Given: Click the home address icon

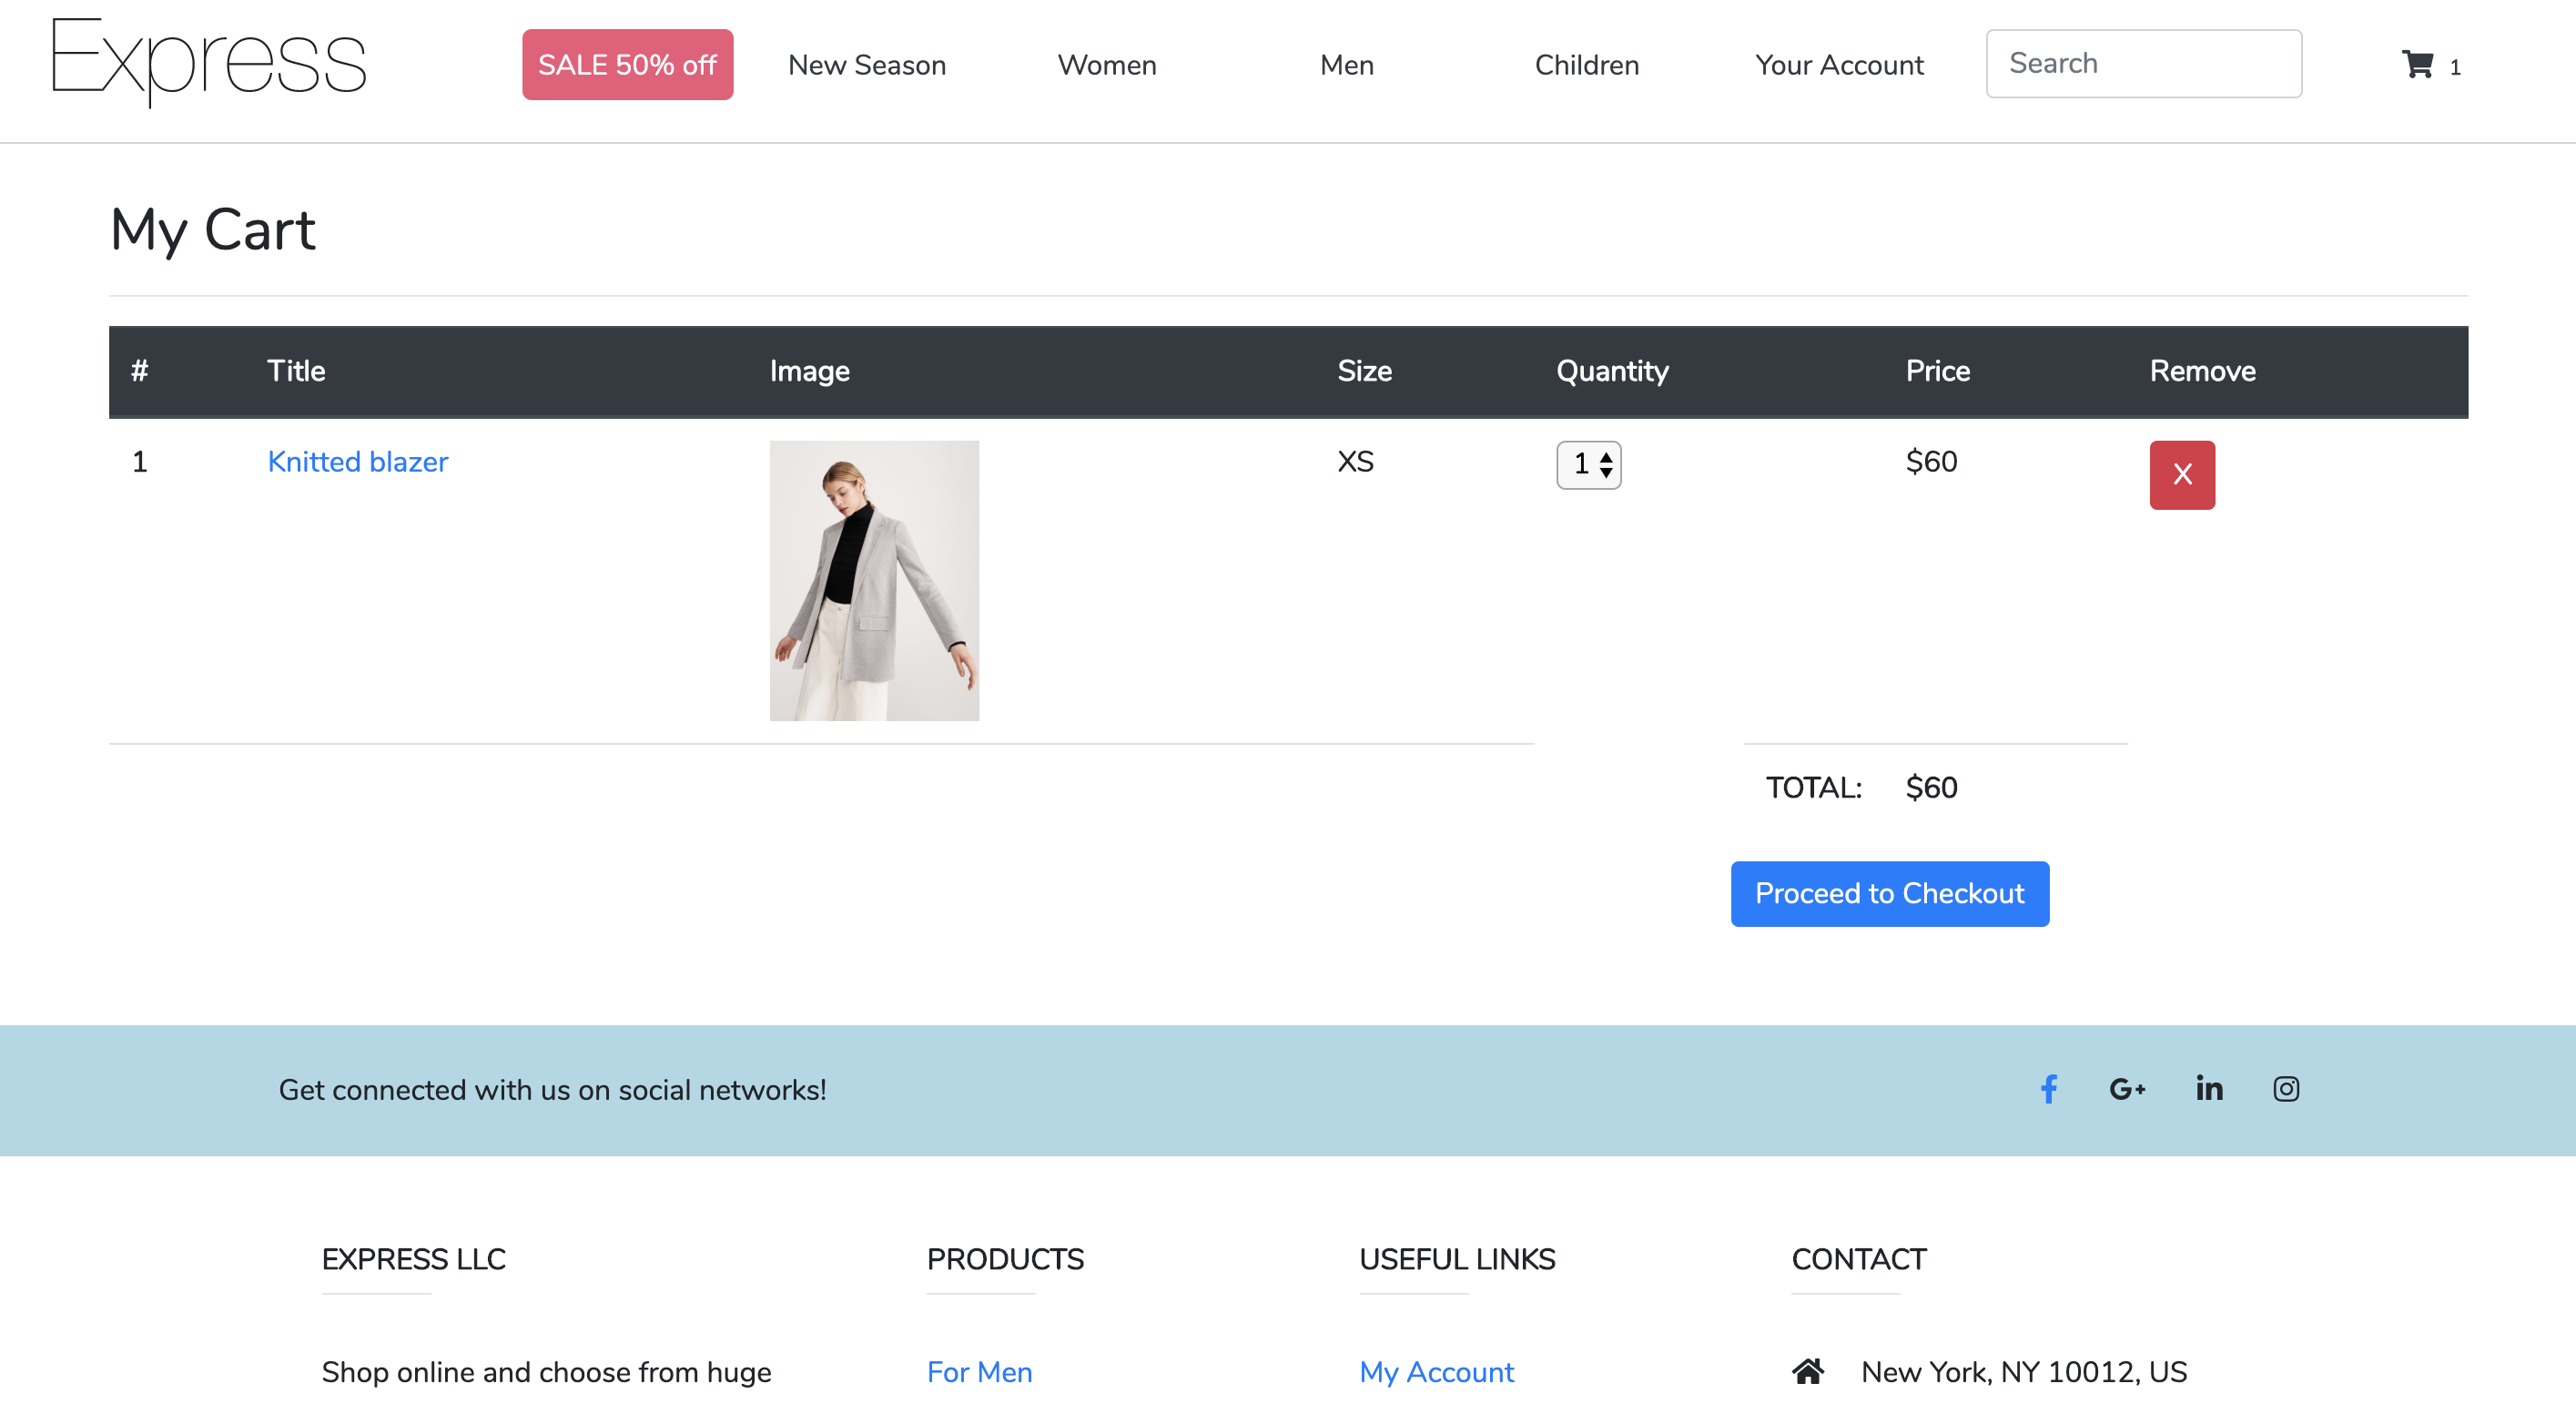Looking at the screenshot, I should 1807,1371.
